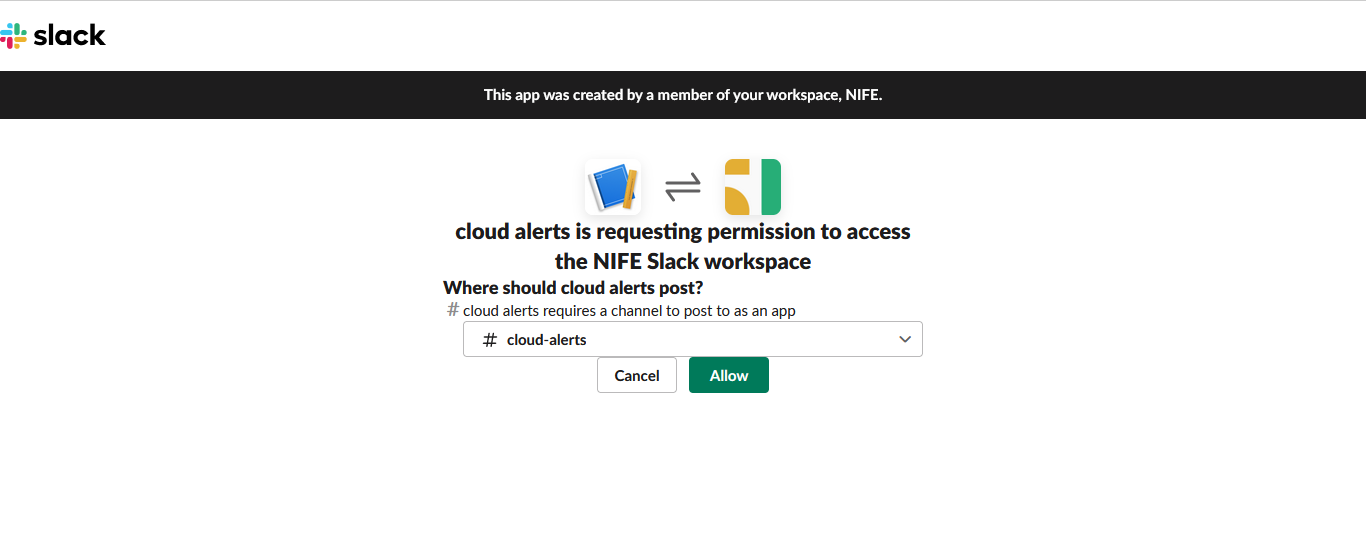
Task: Click the NIFE workspace icon
Action: coord(753,187)
